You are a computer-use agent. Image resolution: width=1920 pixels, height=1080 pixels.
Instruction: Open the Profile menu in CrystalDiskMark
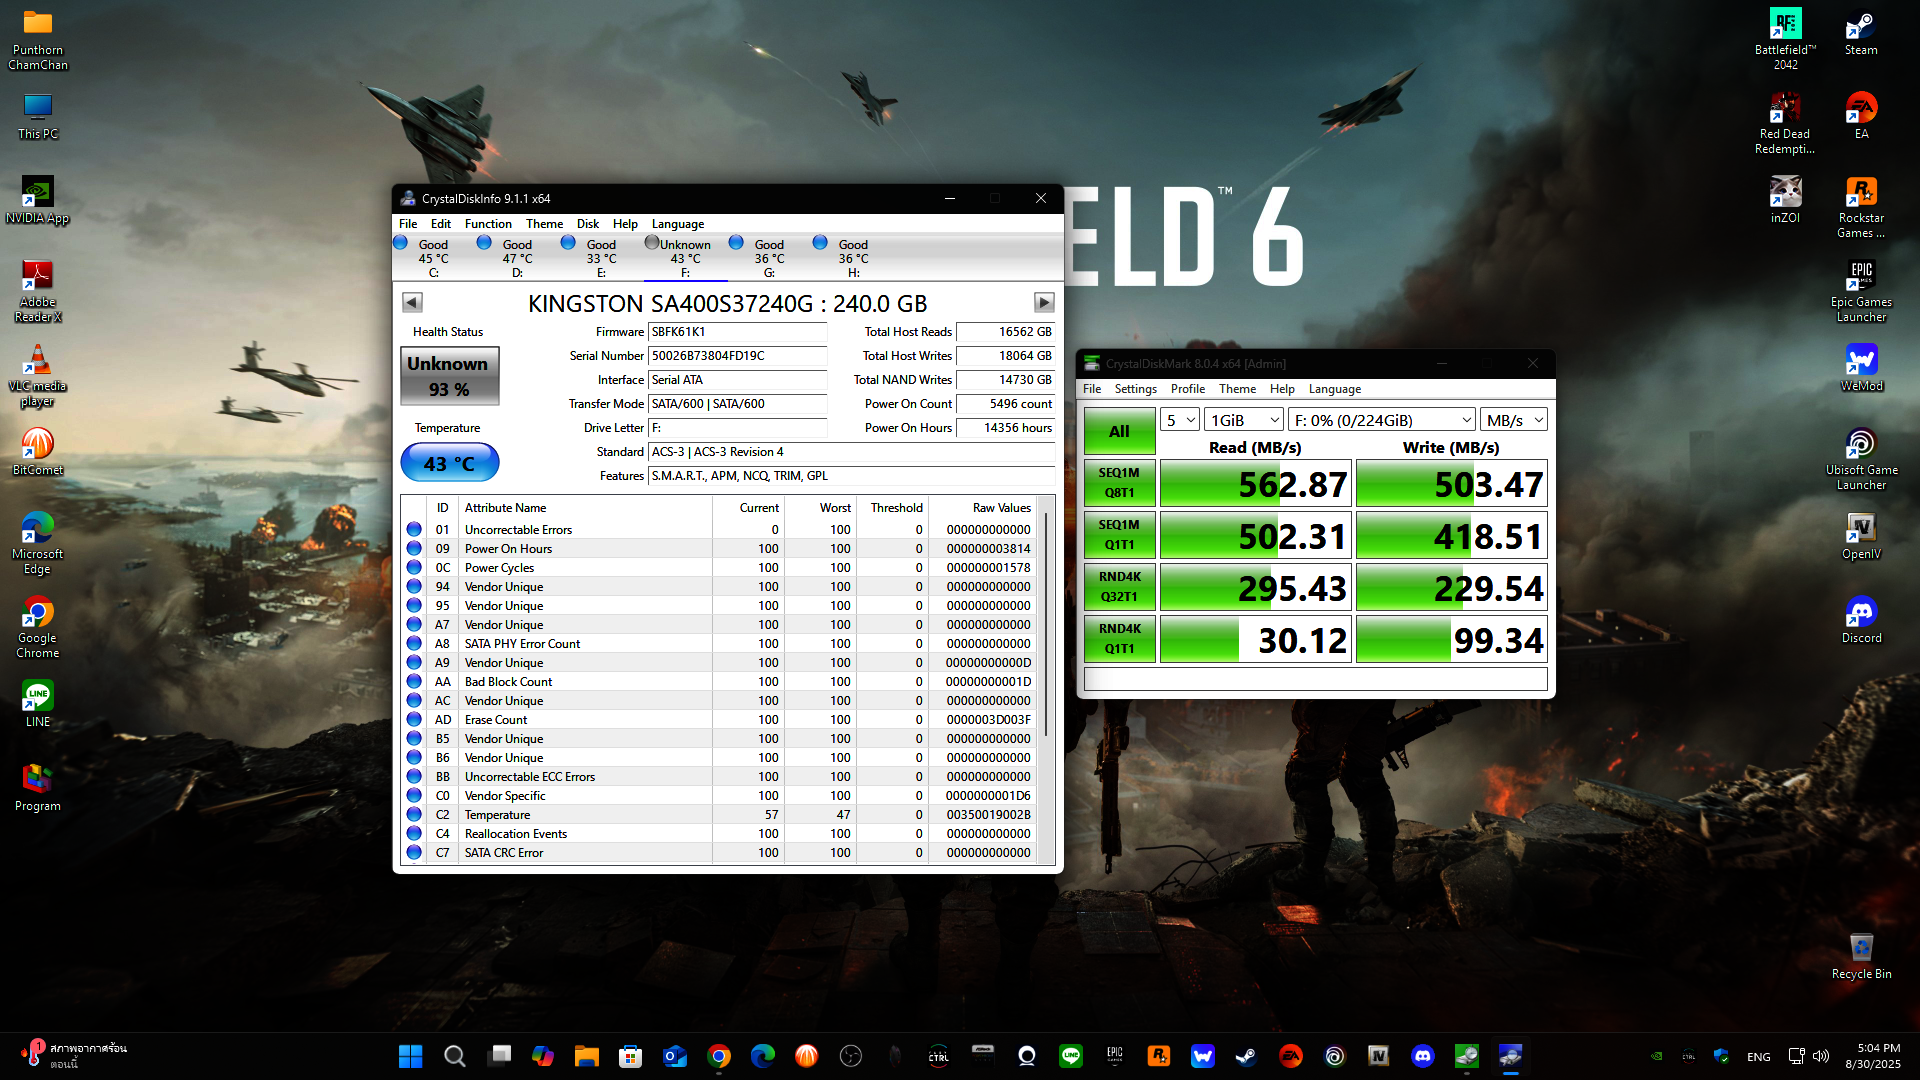pyautogui.click(x=1187, y=389)
